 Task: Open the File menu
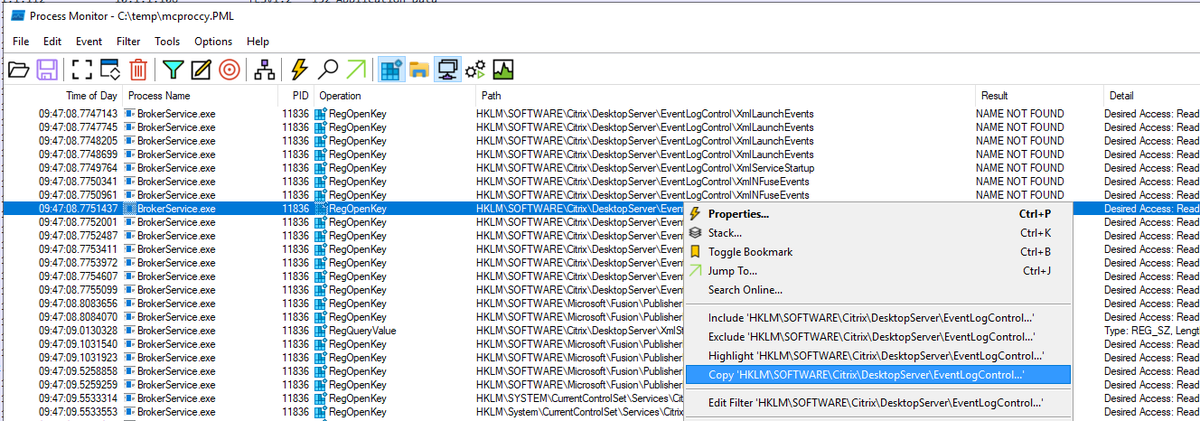pyautogui.click(x=21, y=41)
